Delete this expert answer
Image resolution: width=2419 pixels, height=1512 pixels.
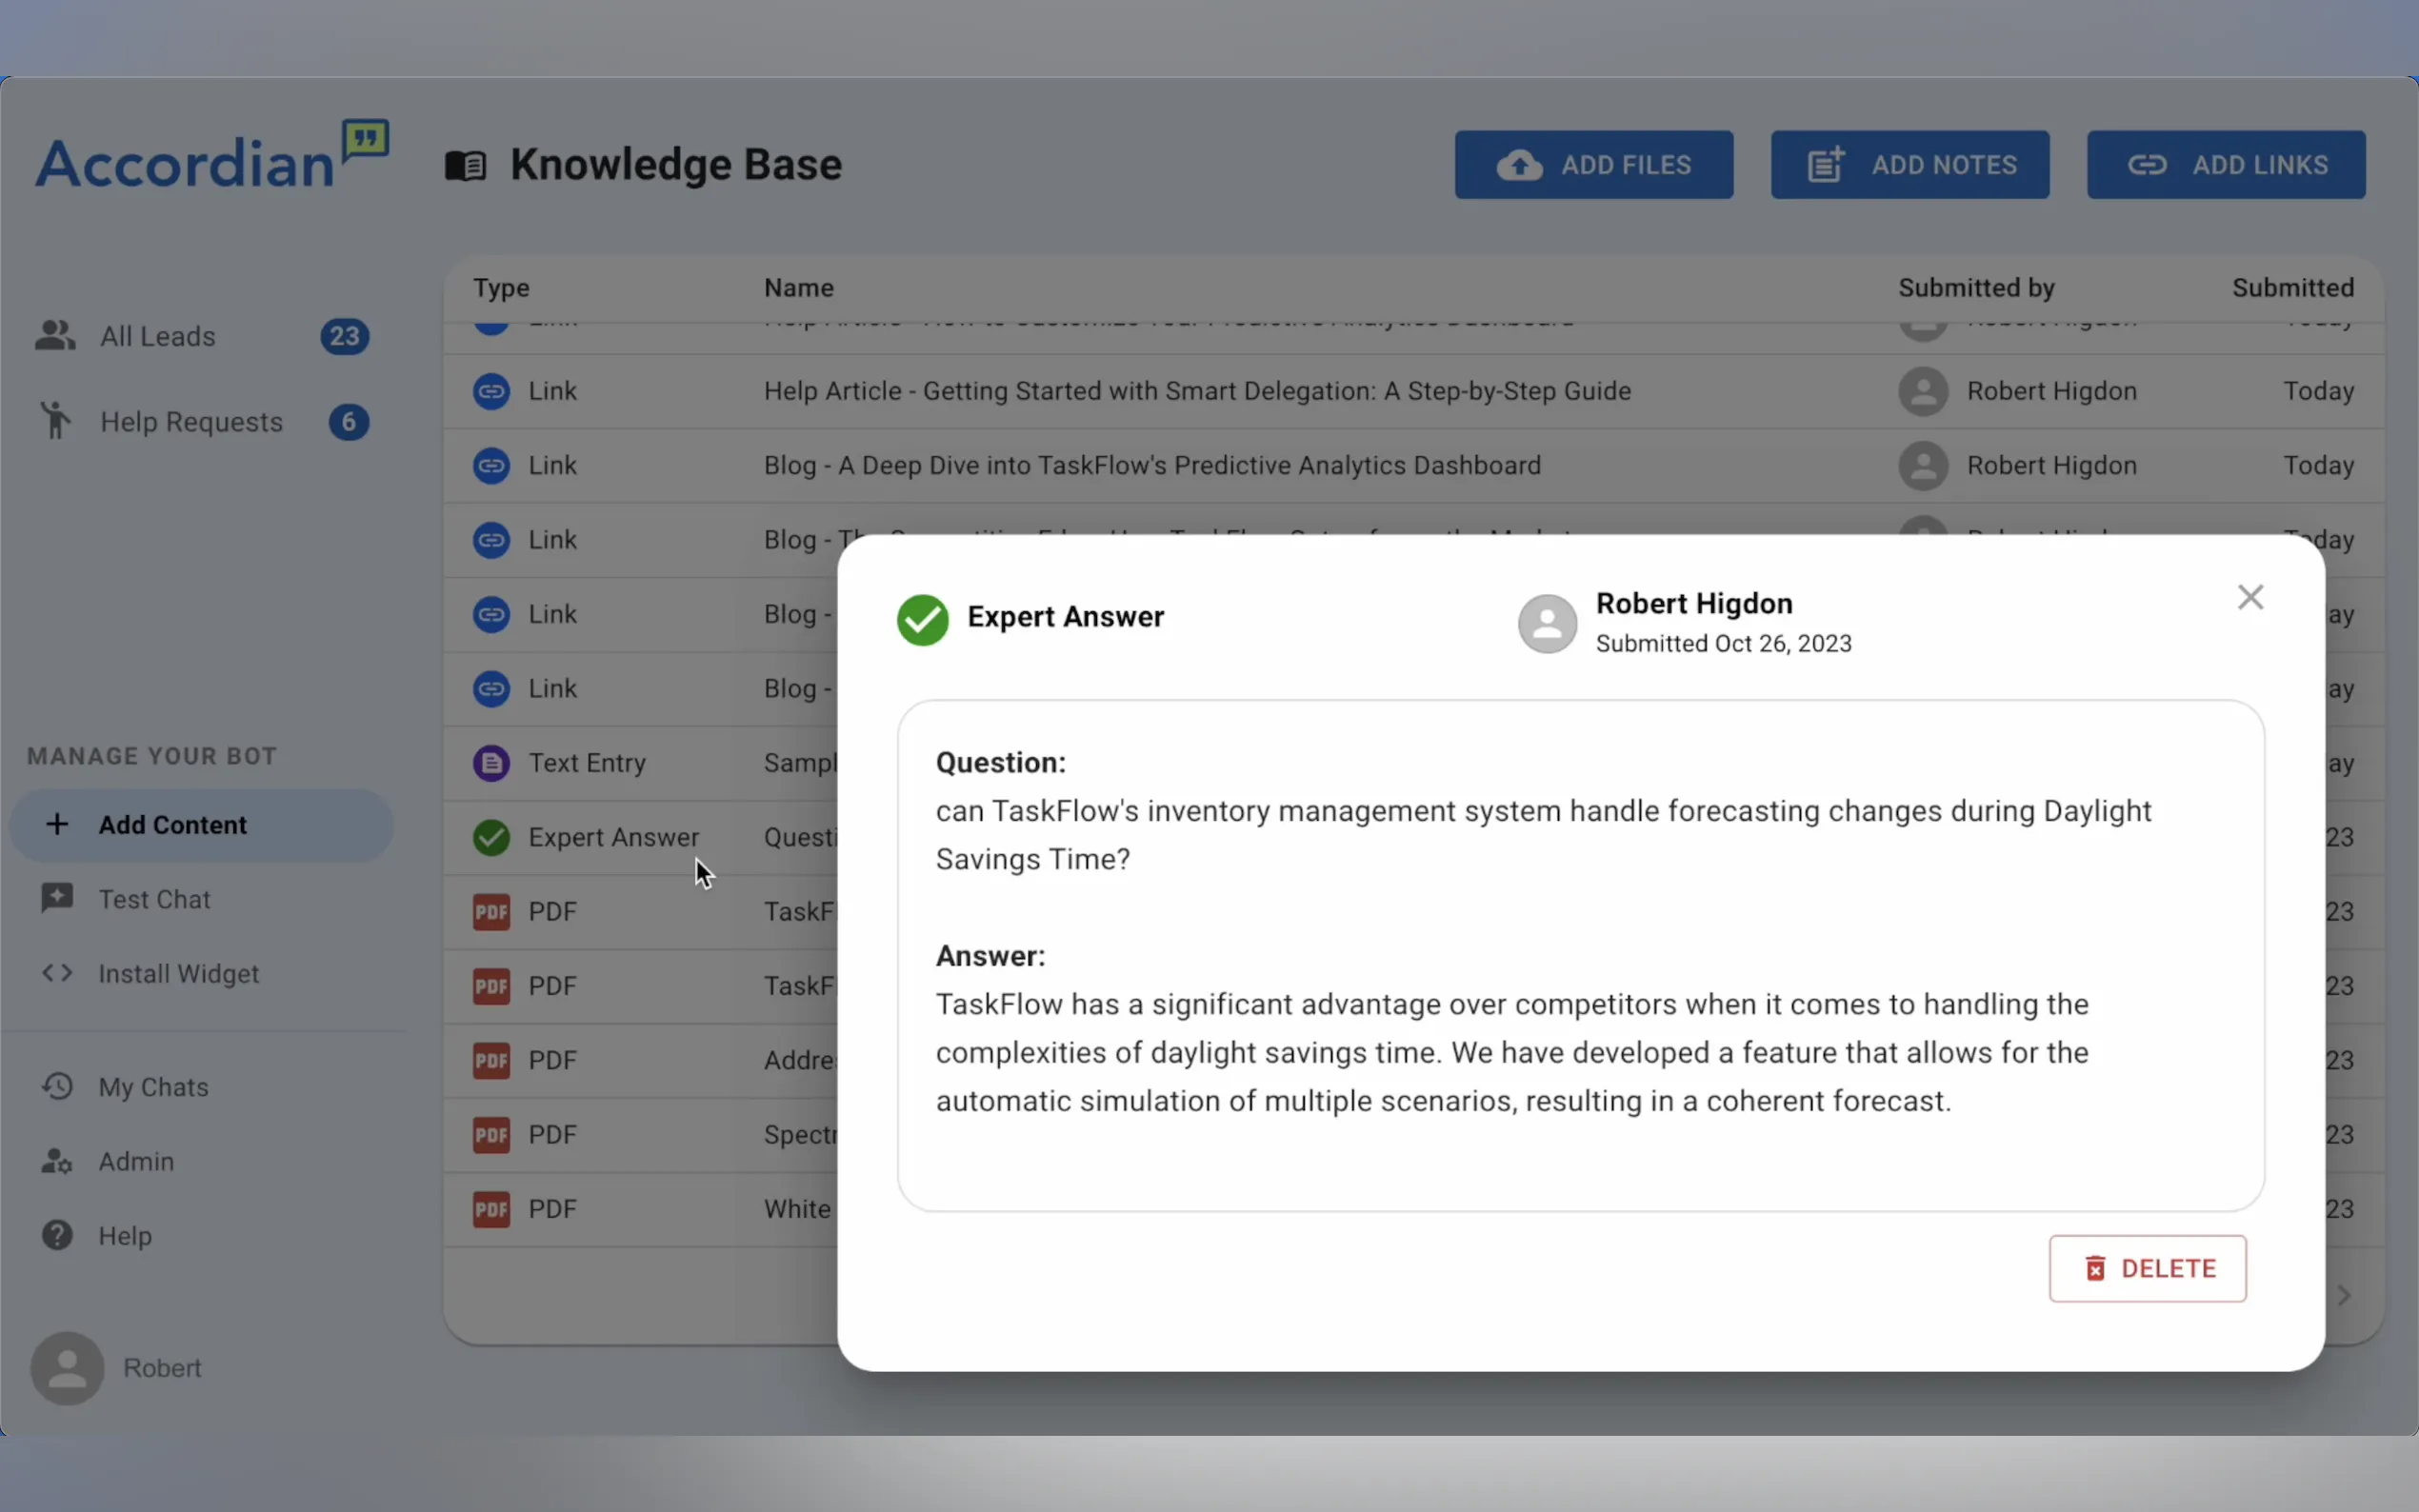click(x=2147, y=1268)
